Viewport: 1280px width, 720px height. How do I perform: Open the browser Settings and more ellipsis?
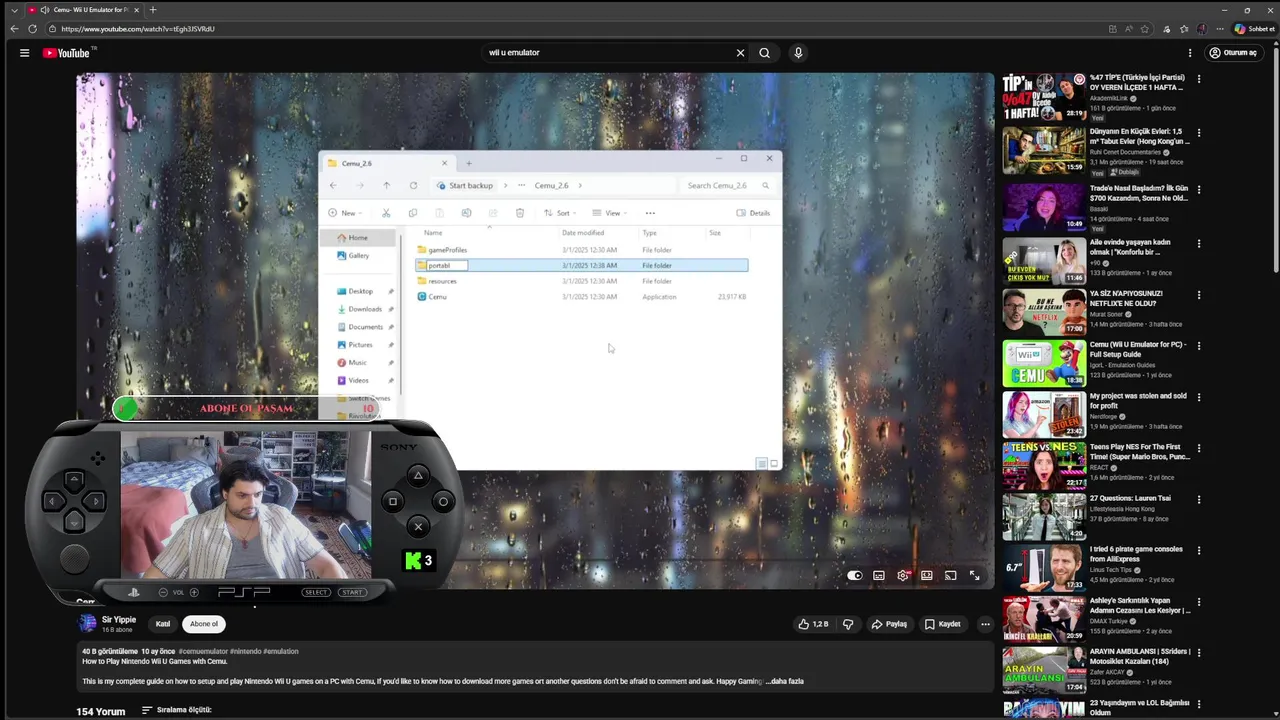pos(1220,29)
